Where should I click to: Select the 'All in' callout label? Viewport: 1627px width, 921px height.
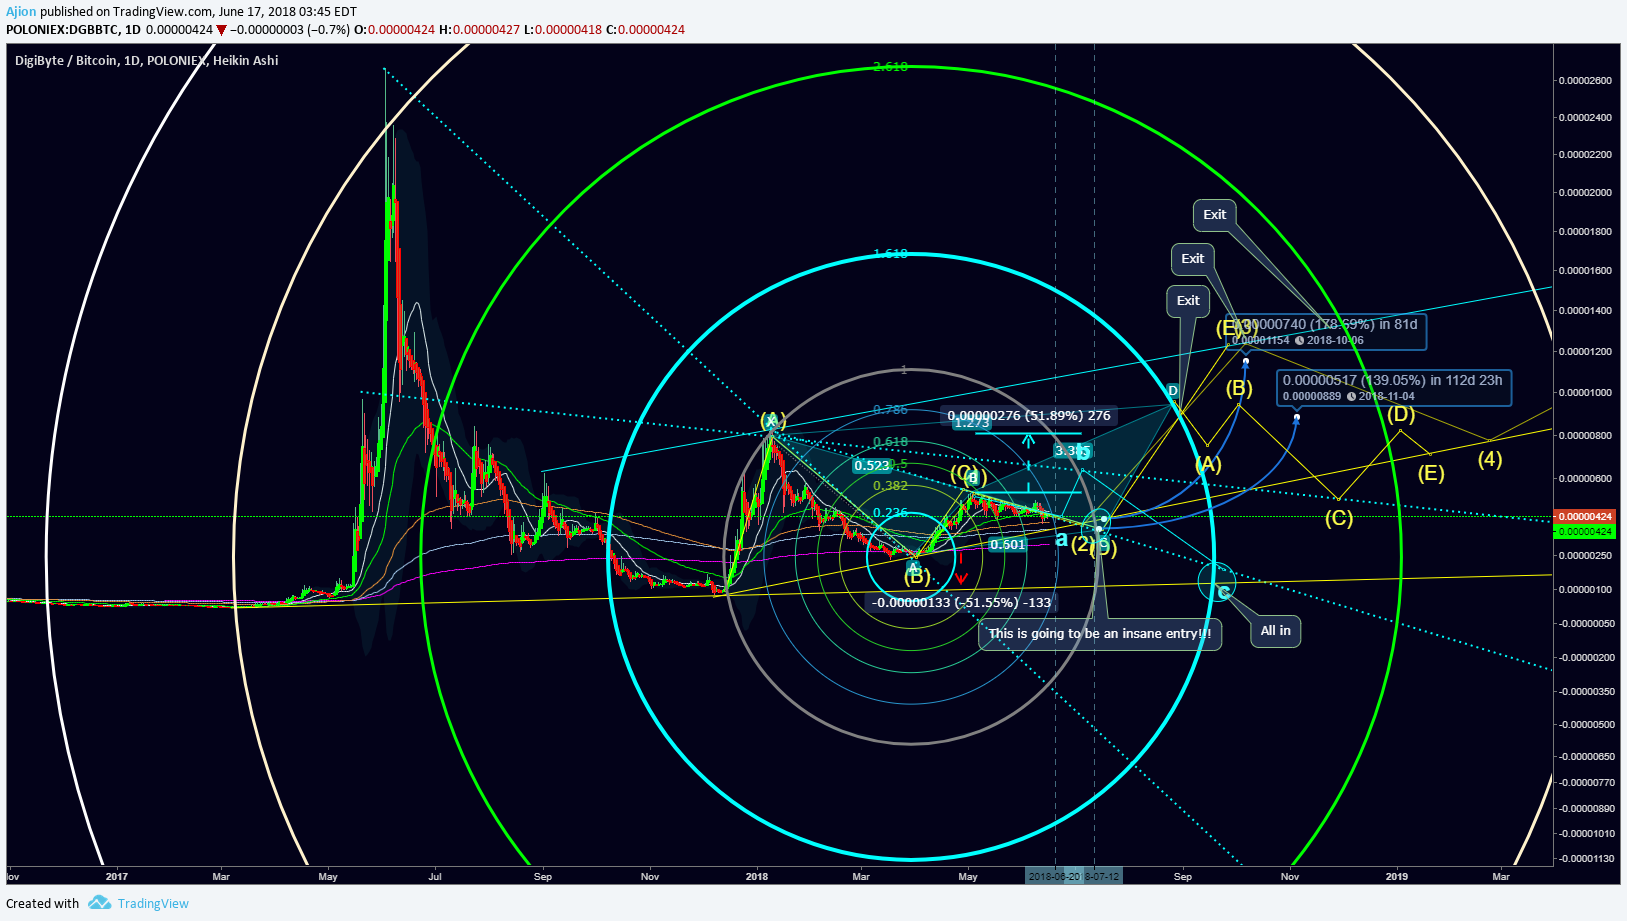click(x=1275, y=631)
